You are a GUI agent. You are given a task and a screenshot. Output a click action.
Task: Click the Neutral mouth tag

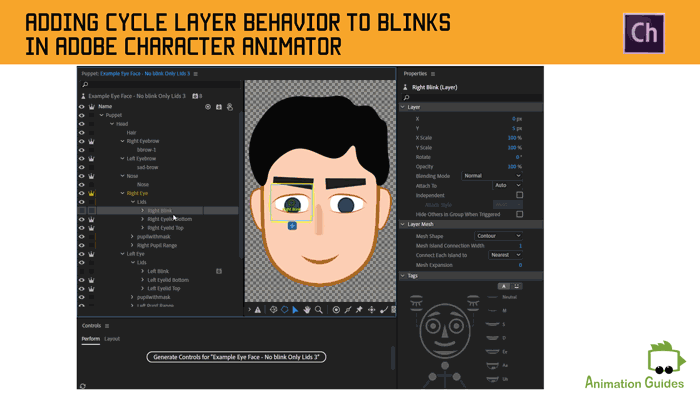pos(492,297)
